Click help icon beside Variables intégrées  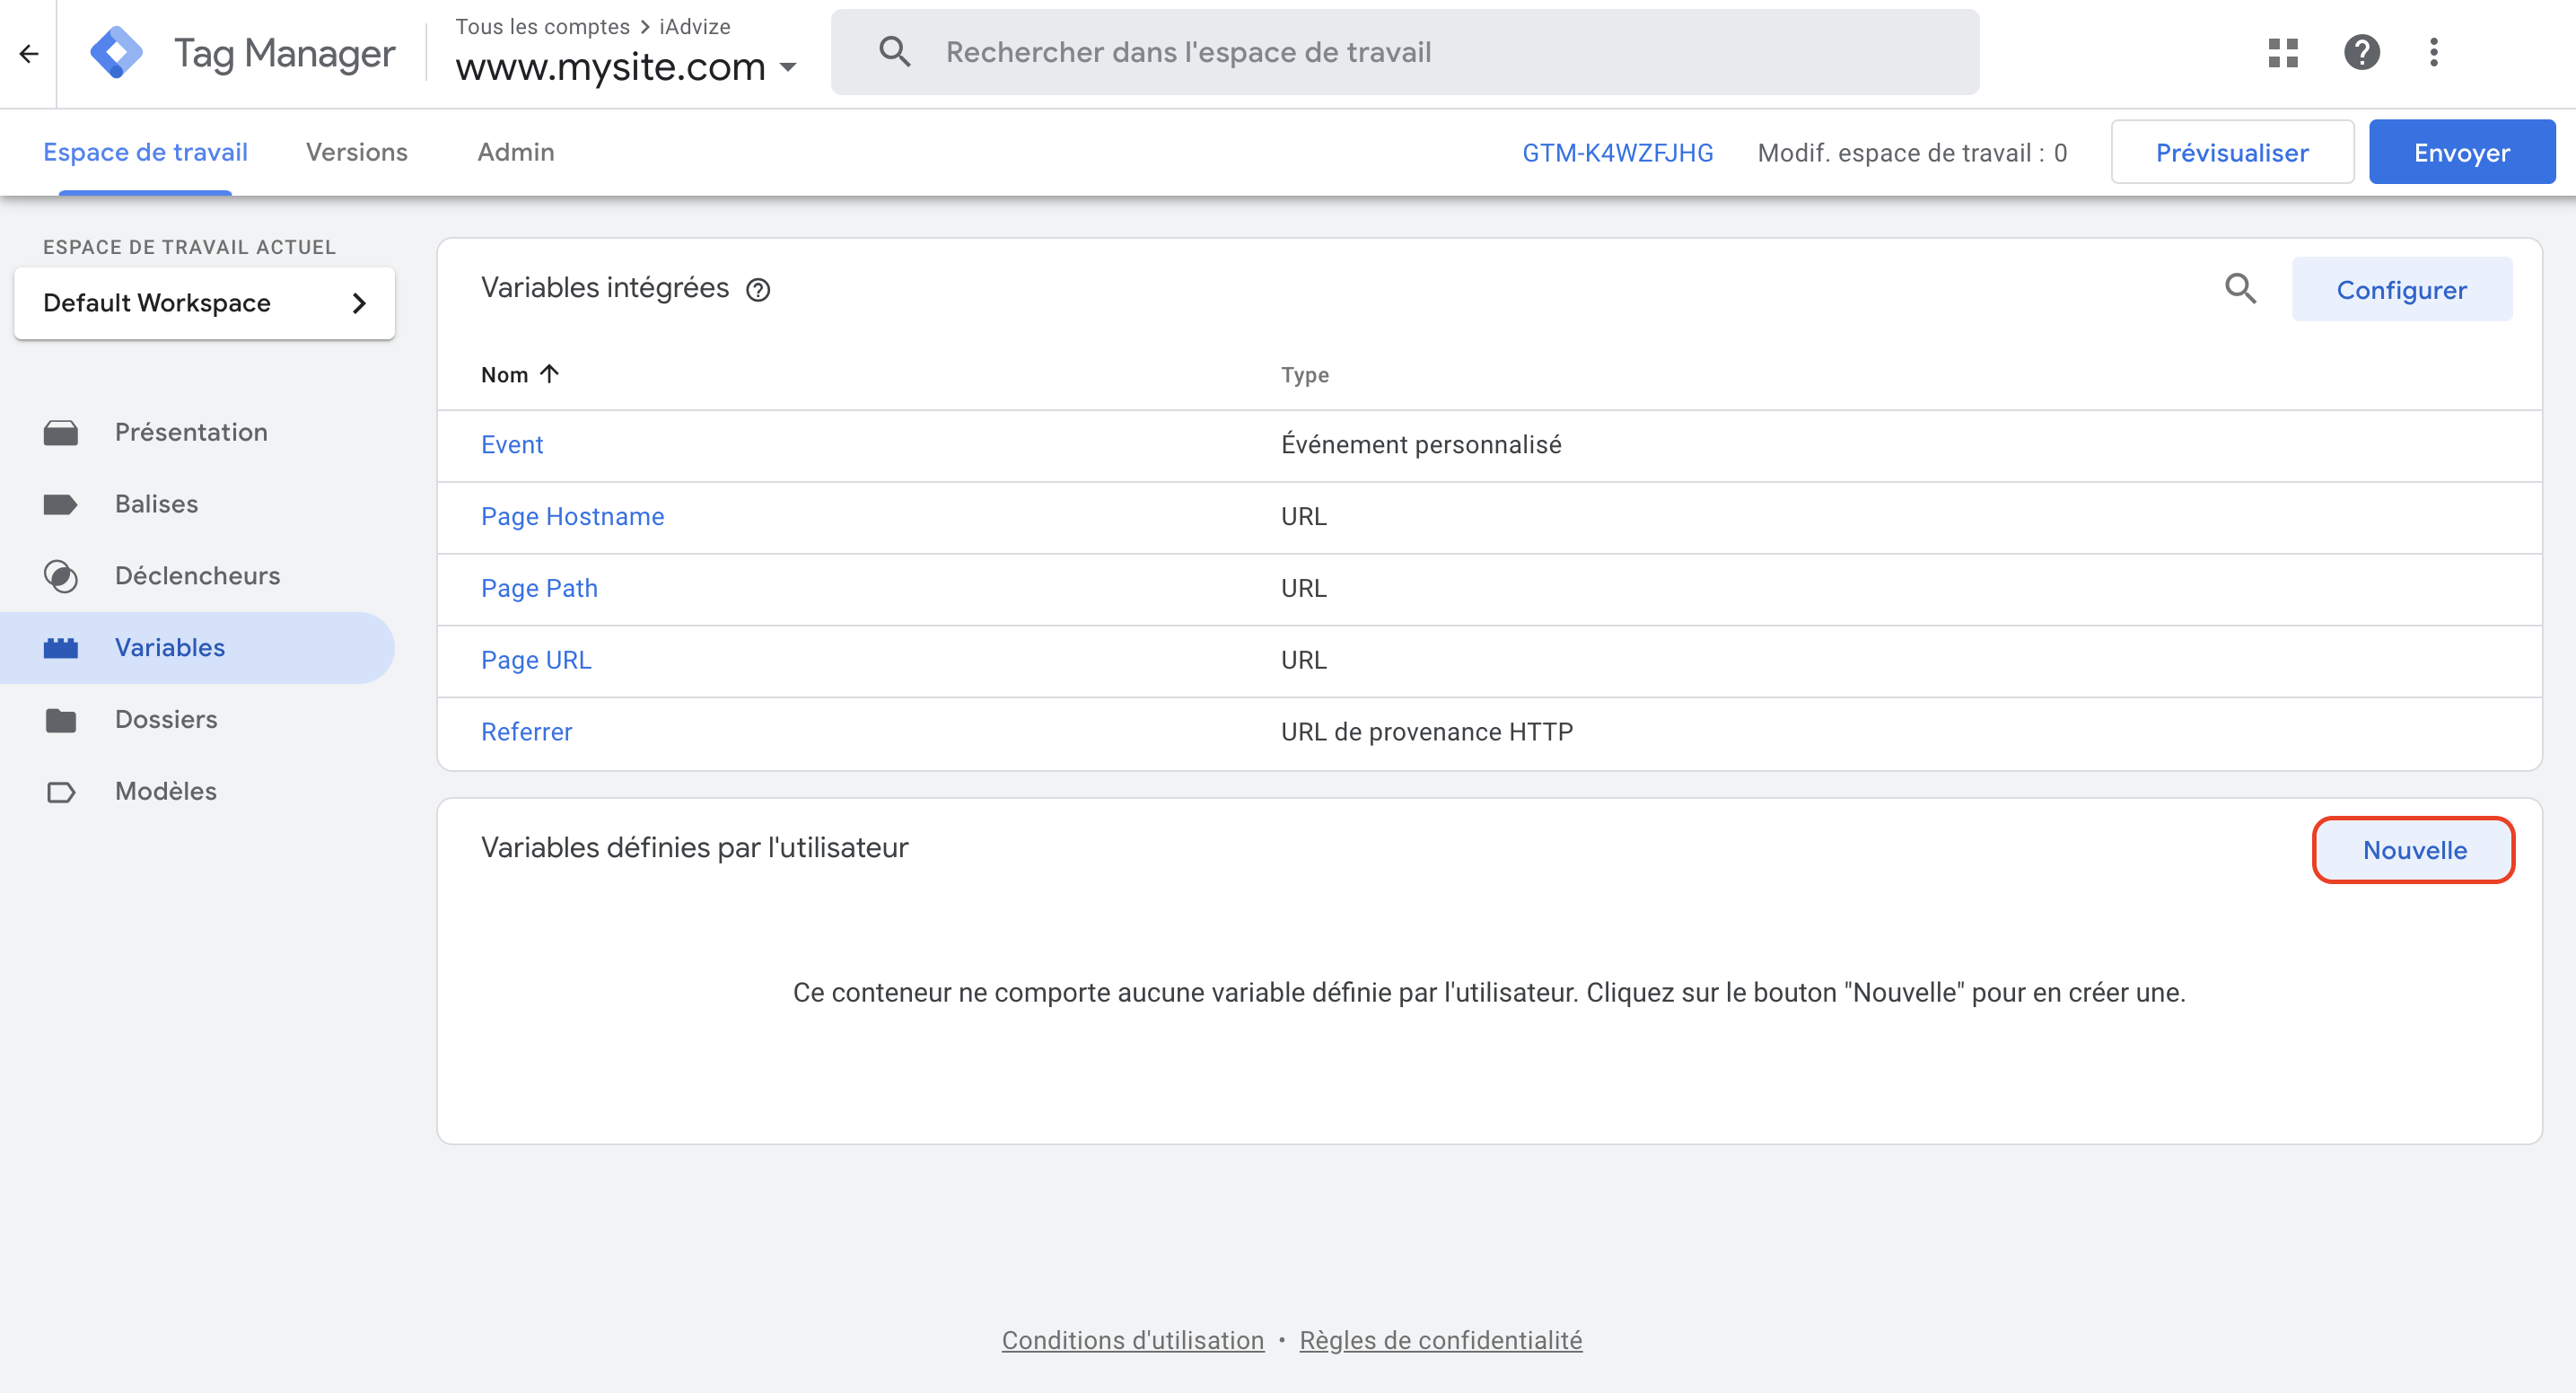pyautogui.click(x=758, y=290)
